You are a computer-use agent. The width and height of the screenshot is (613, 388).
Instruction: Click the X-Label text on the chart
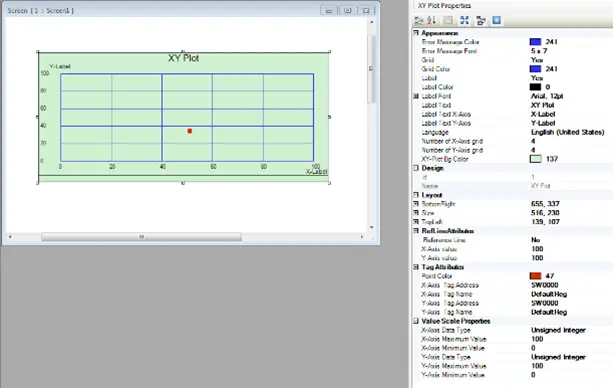click(x=316, y=171)
